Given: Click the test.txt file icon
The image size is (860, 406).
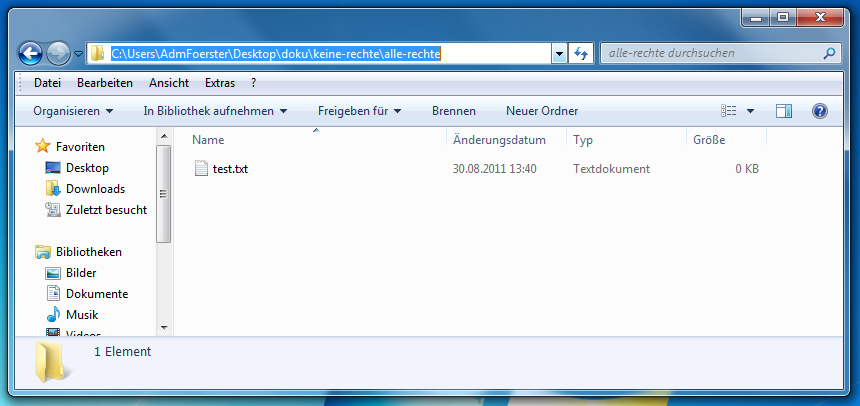Looking at the screenshot, I should tap(201, 168).
